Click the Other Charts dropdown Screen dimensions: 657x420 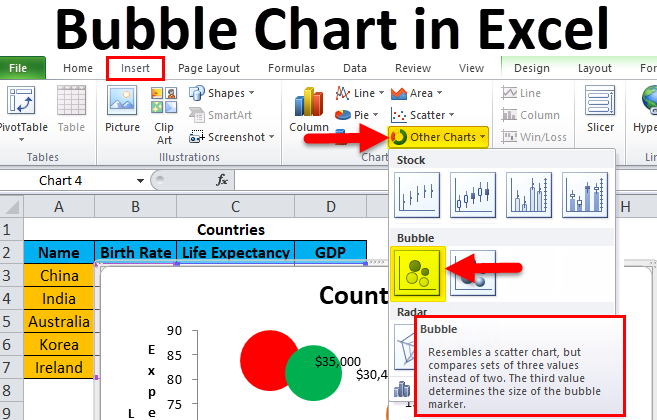pos(438,137)
